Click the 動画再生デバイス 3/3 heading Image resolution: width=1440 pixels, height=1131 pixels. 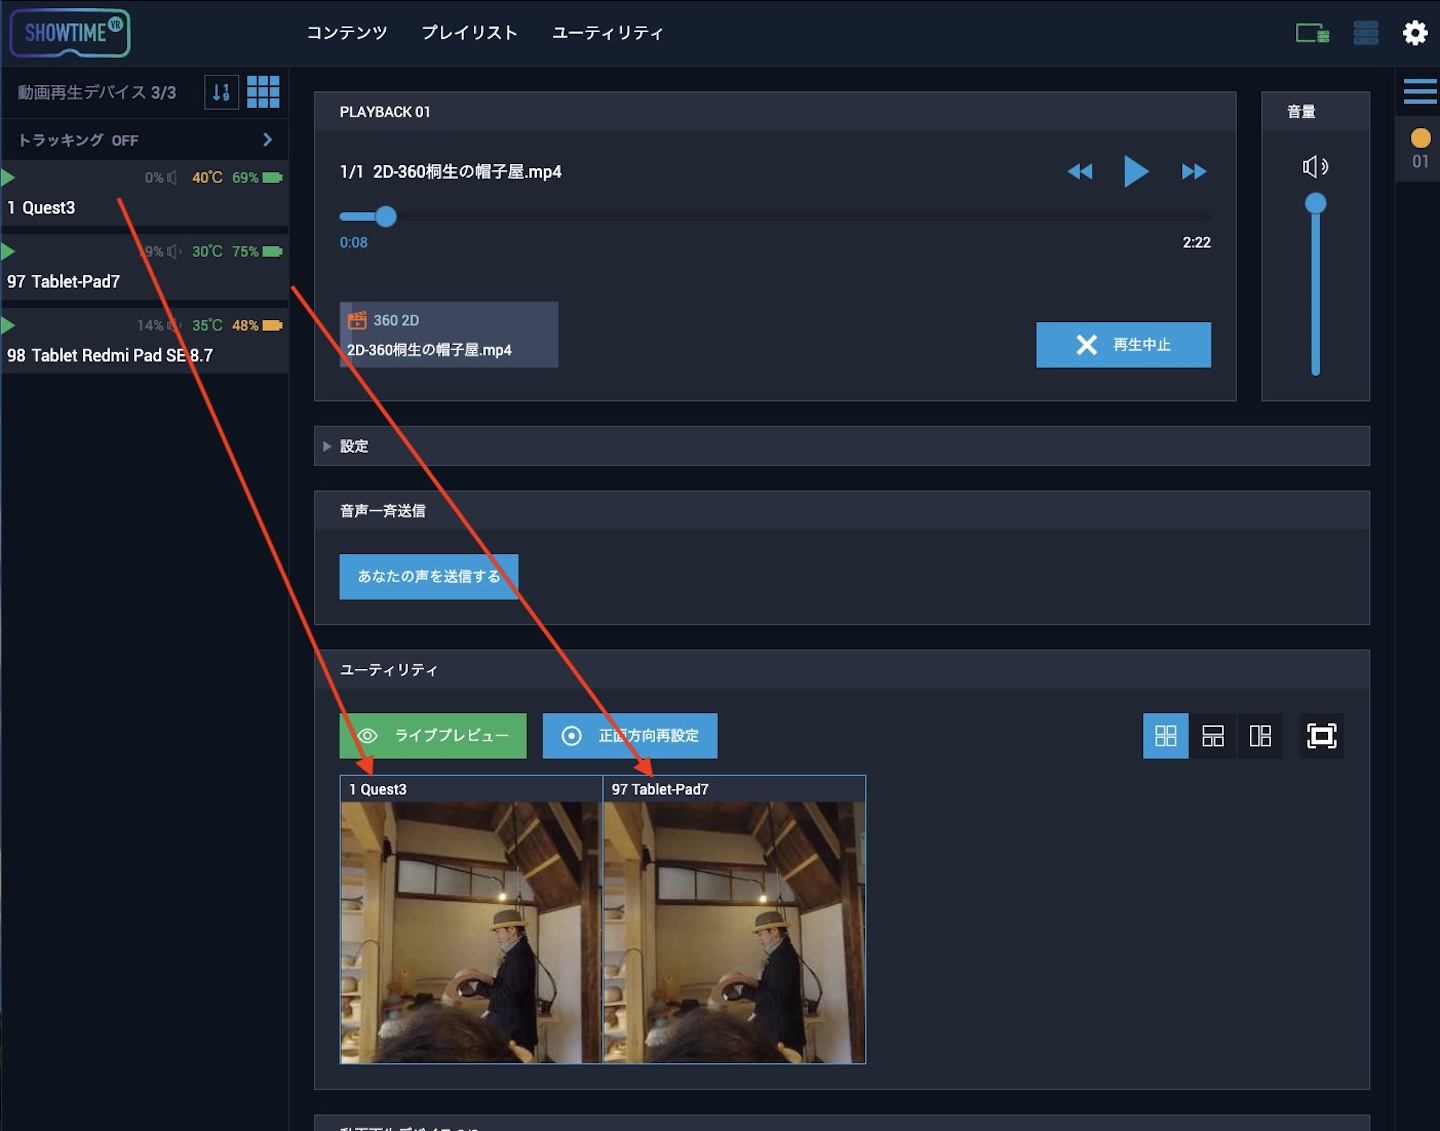click(x=97, y=92)
